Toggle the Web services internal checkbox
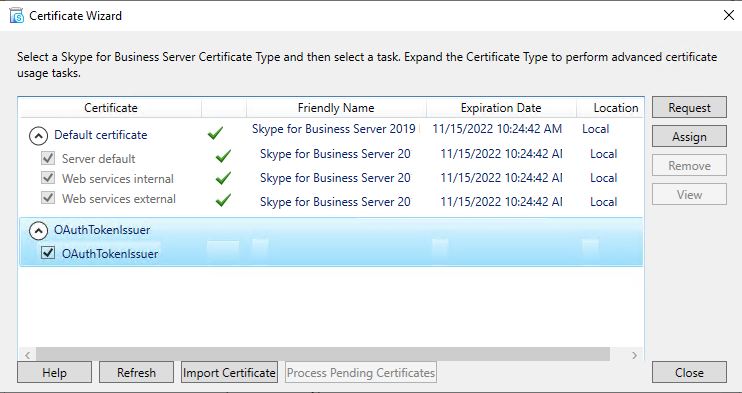742x393 pixels. (x=48, y=178)
